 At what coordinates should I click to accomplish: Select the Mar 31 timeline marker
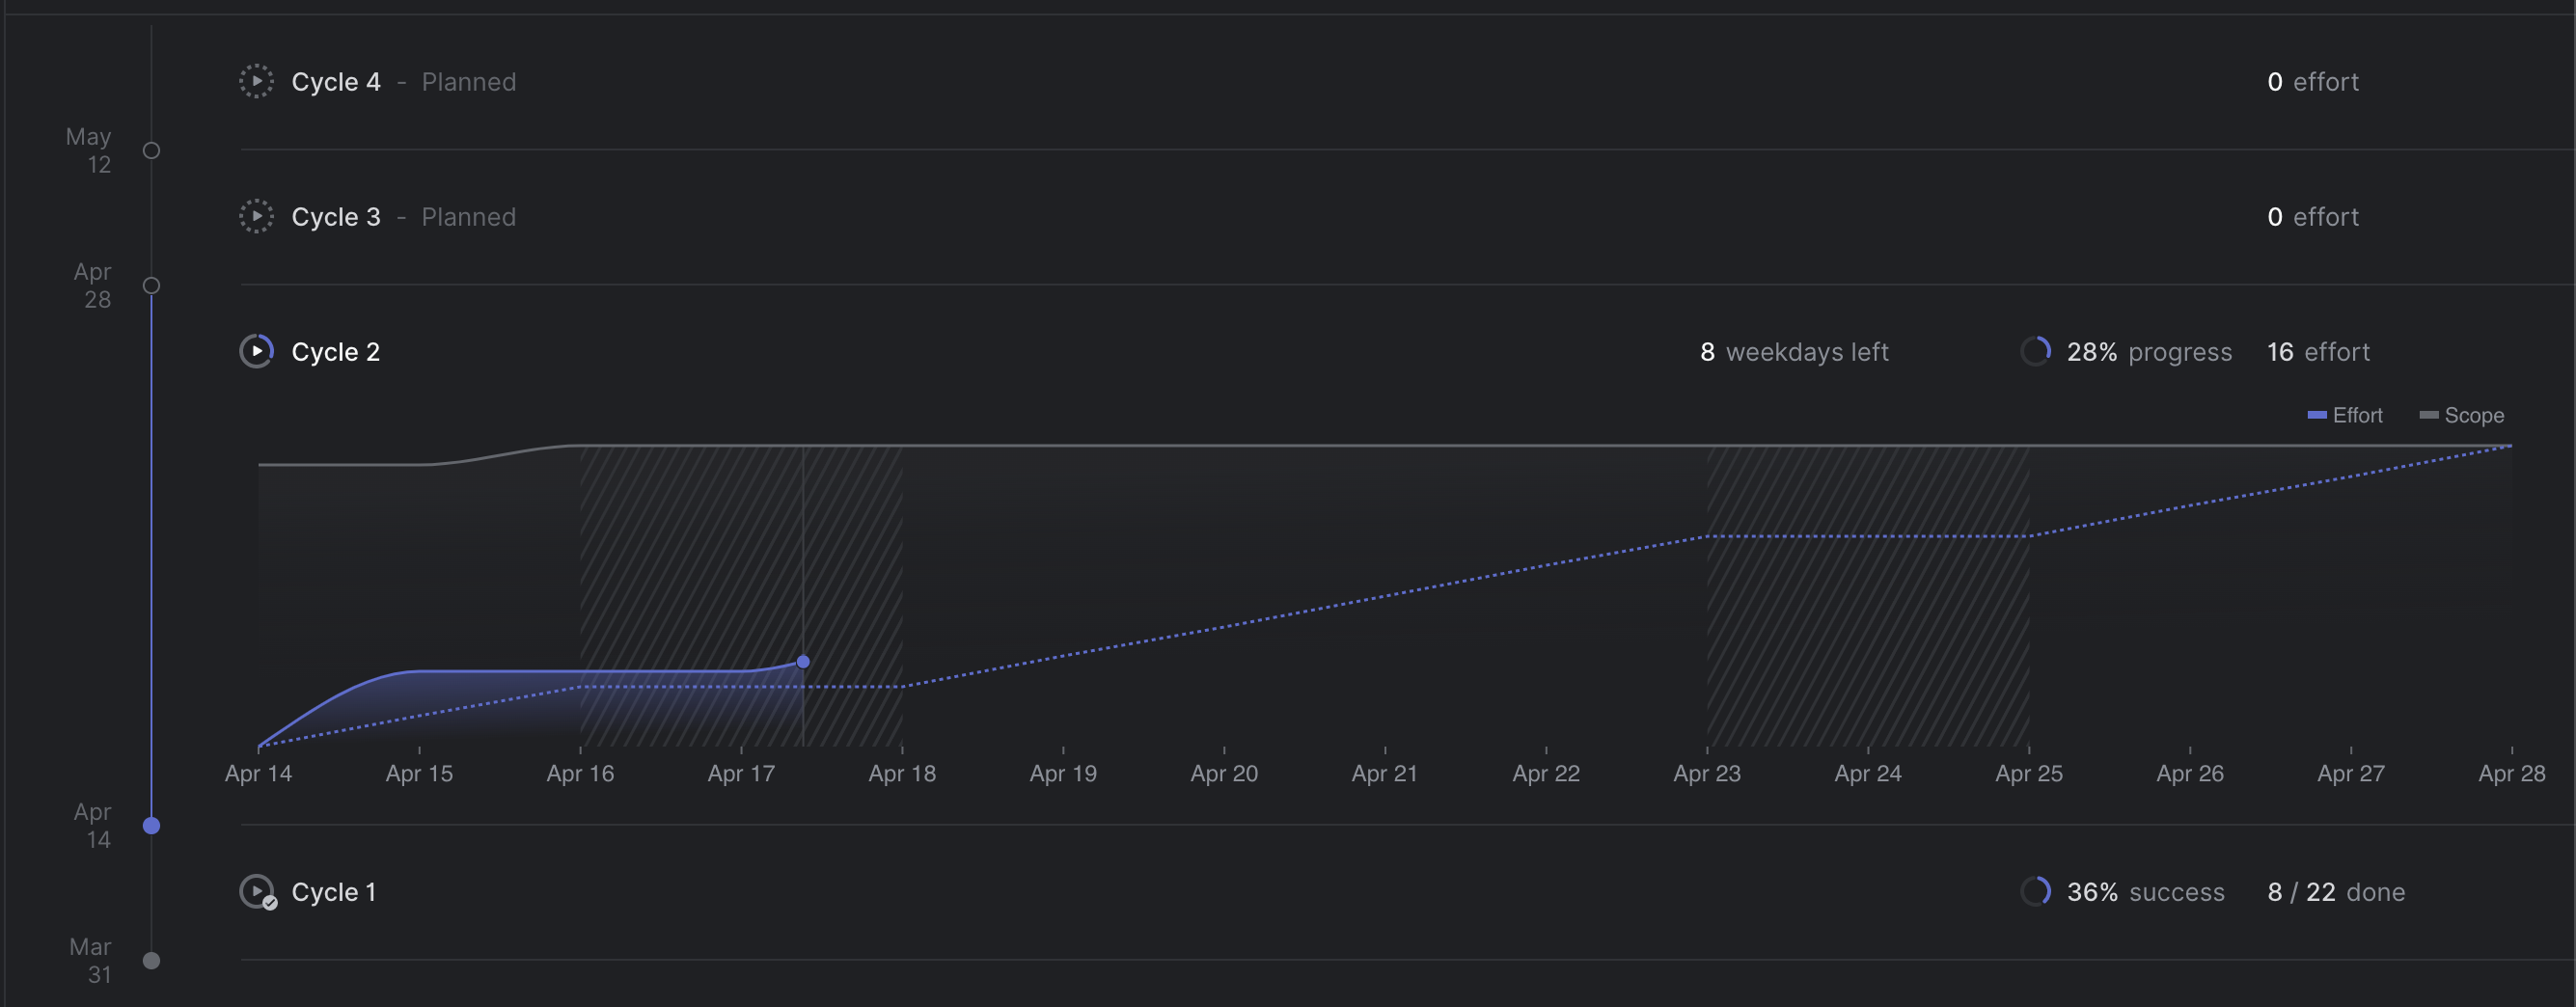[151, 960]
